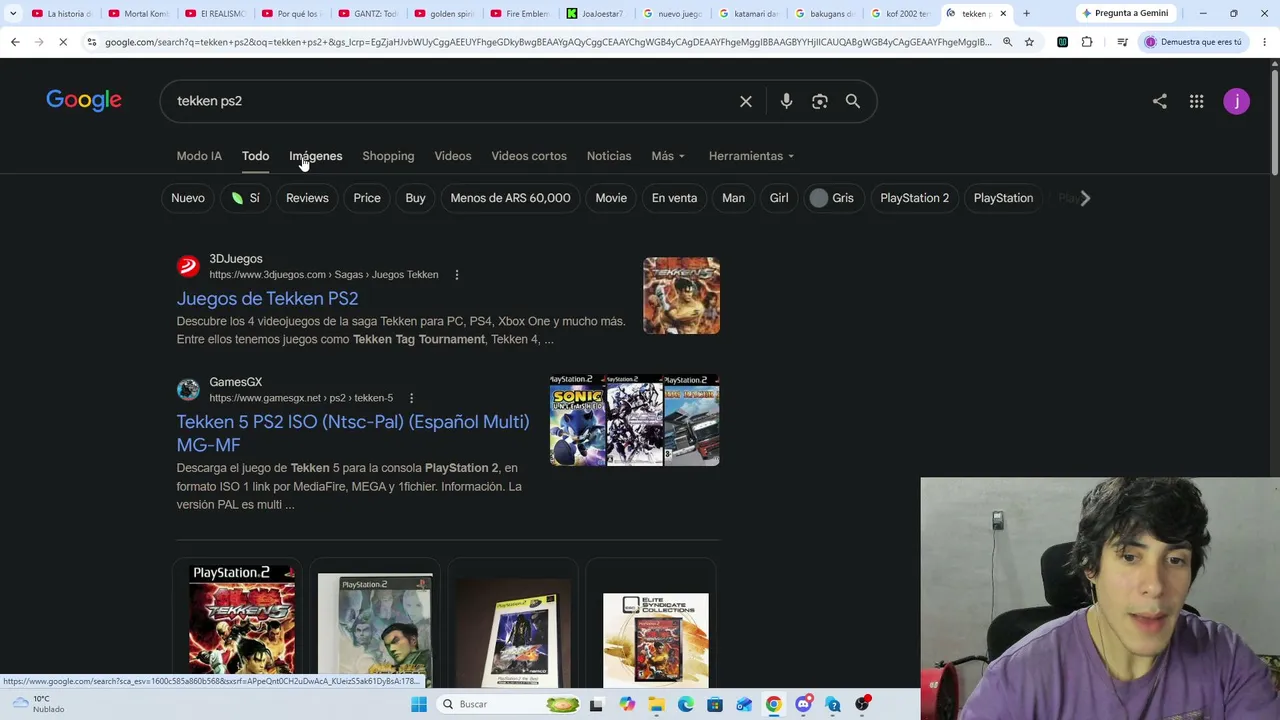The width and height of the screenshot is (1280, 720).
Task: Select the Shopping tab
Action: tap(388, 156)
